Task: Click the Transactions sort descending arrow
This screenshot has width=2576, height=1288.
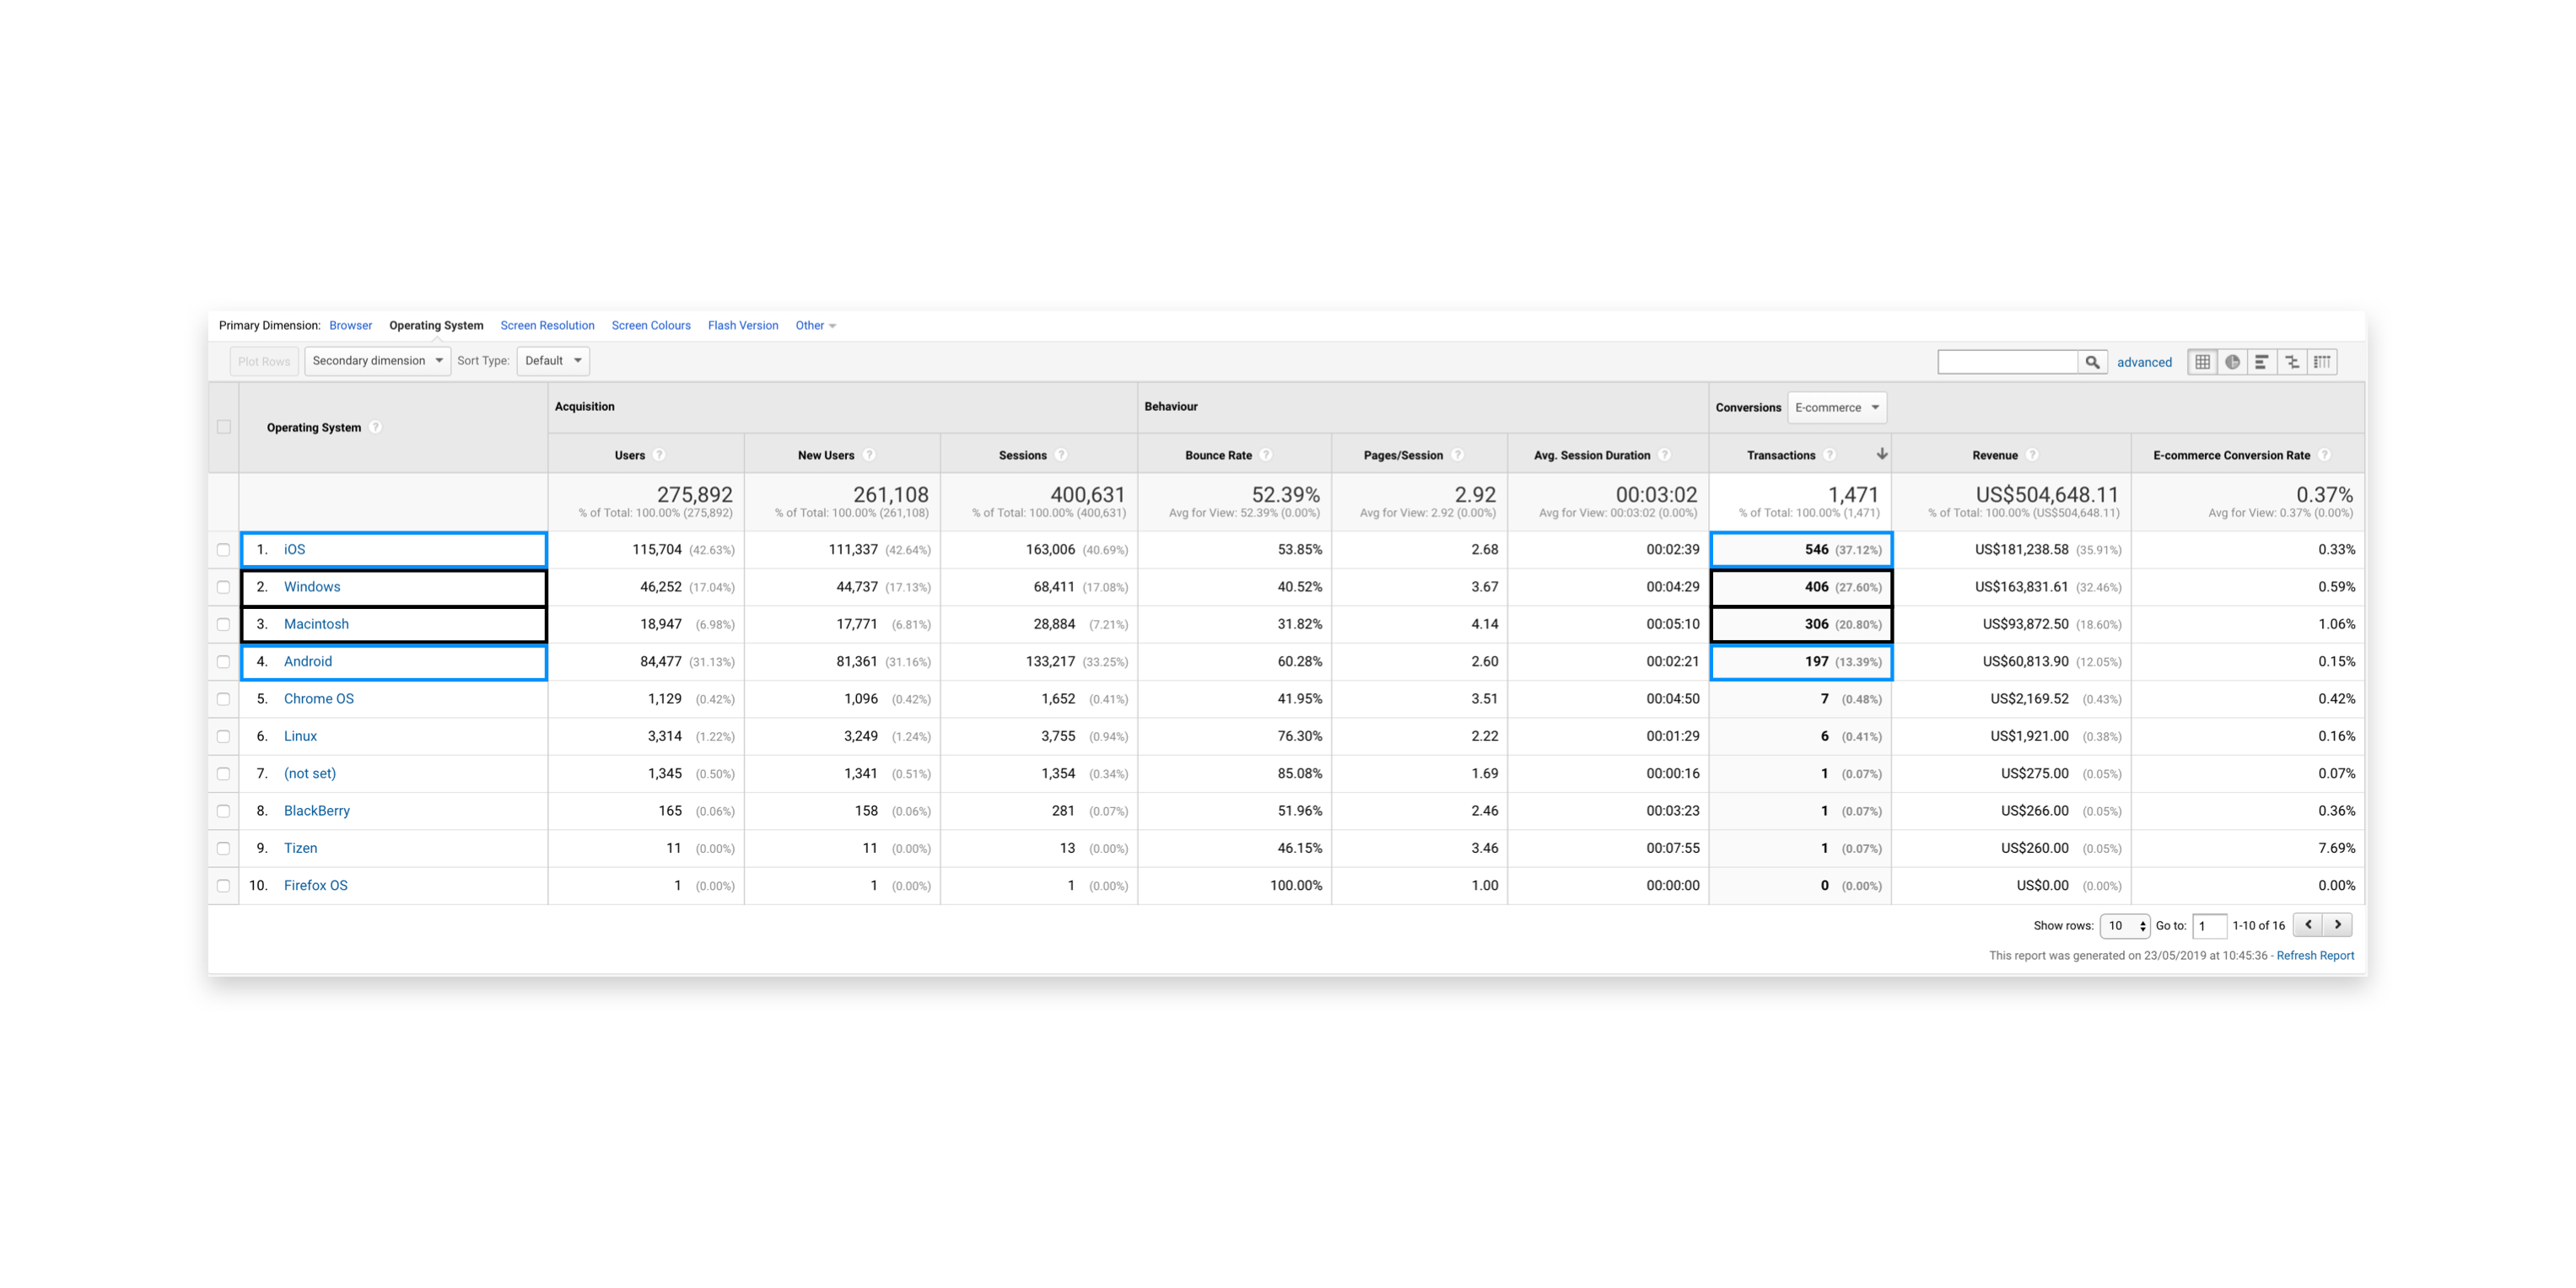Action: pos(1881,454)
